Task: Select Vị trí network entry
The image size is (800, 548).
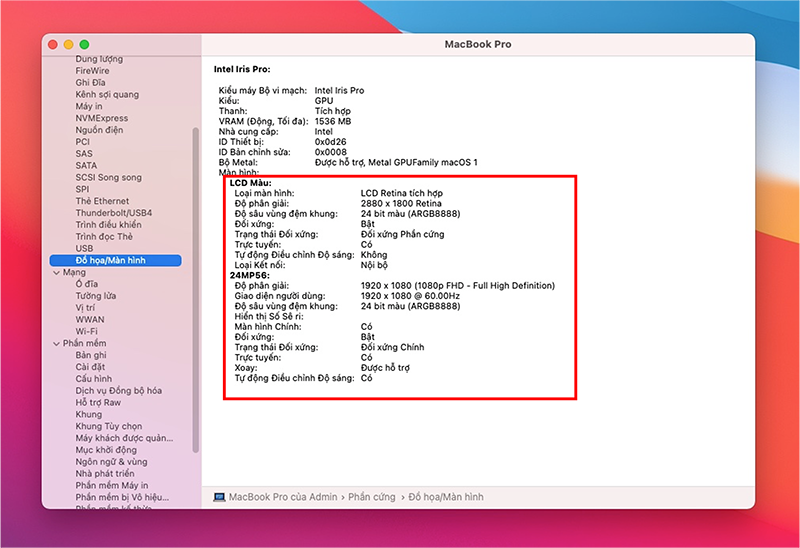Action: pos(85,308)
